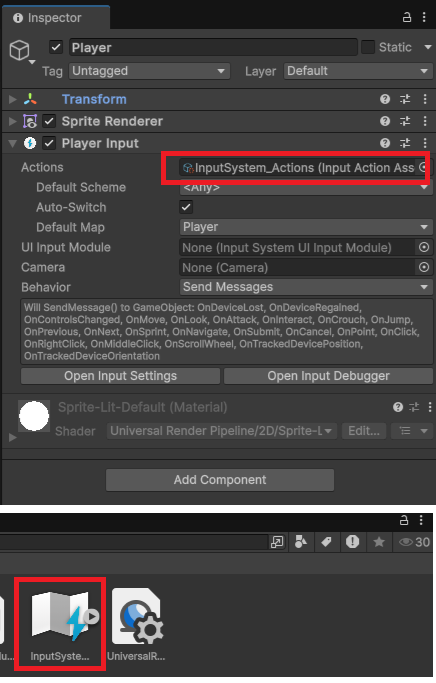Viewport: 436px width, 683px height.
Task: Pick object for UI Input Module field
Action: pyautogui.click(x=424, y=247)
